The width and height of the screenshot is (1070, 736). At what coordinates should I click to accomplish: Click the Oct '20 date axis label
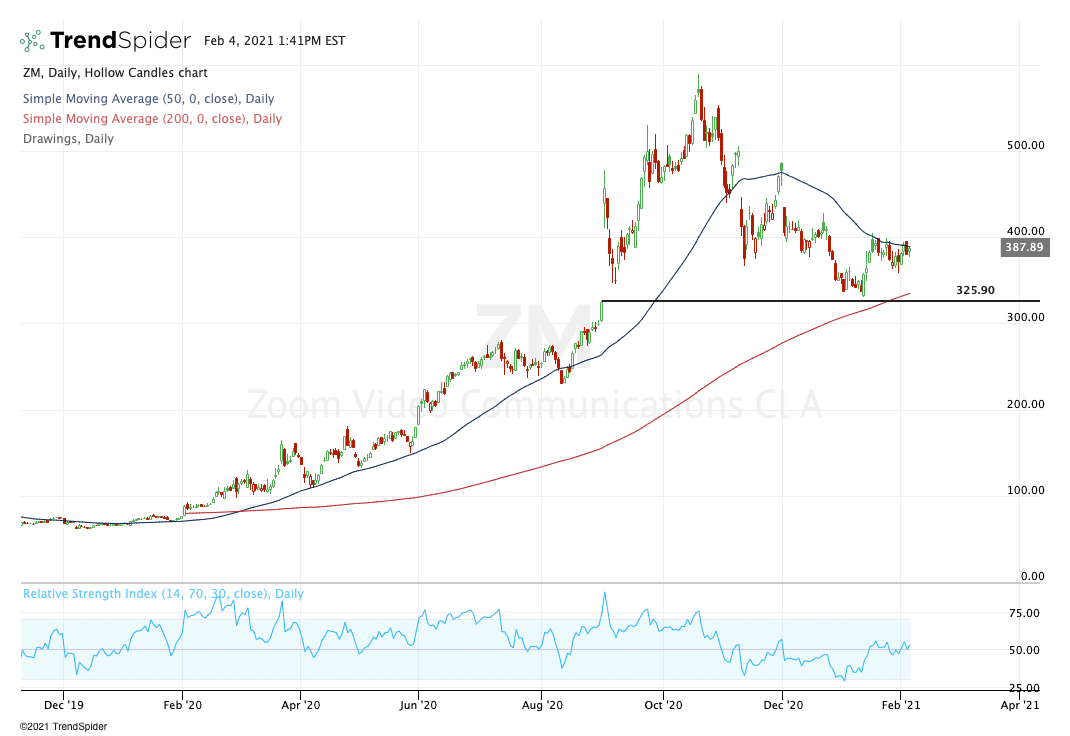(x=663, y=705)
